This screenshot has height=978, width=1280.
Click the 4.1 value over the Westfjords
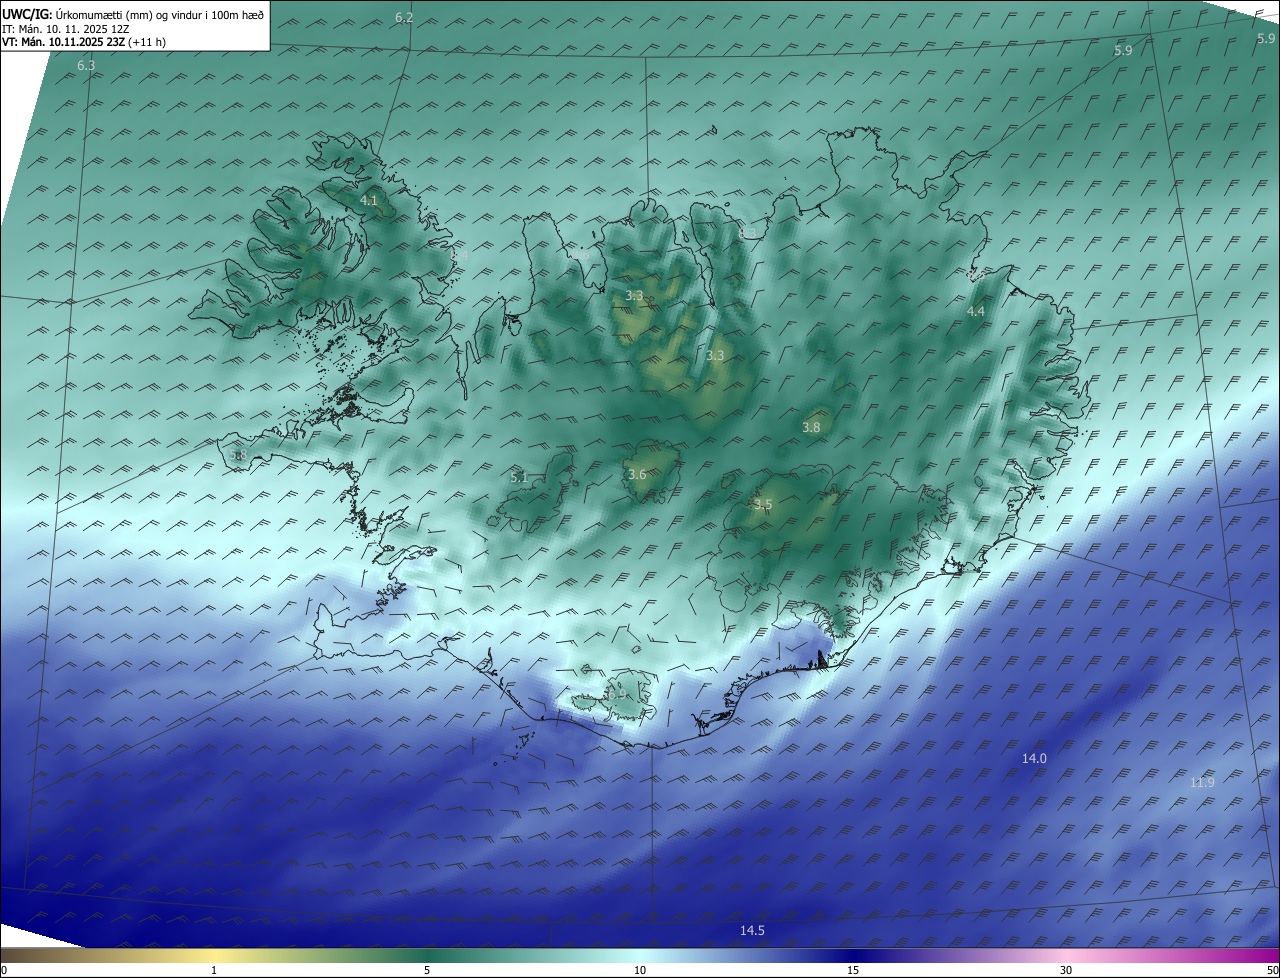[x=369, y=201]
